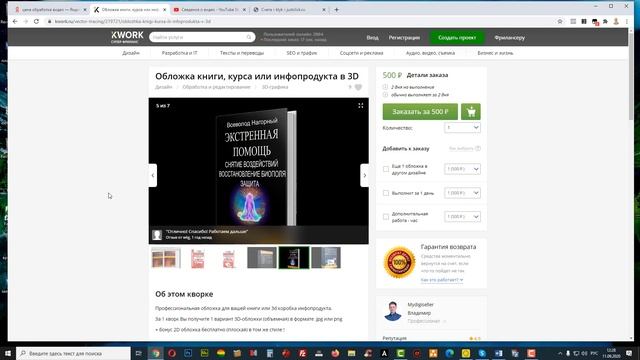Open the Windows Start menu
The width and height of the screenshot is (640, 360).
[7, 353]
